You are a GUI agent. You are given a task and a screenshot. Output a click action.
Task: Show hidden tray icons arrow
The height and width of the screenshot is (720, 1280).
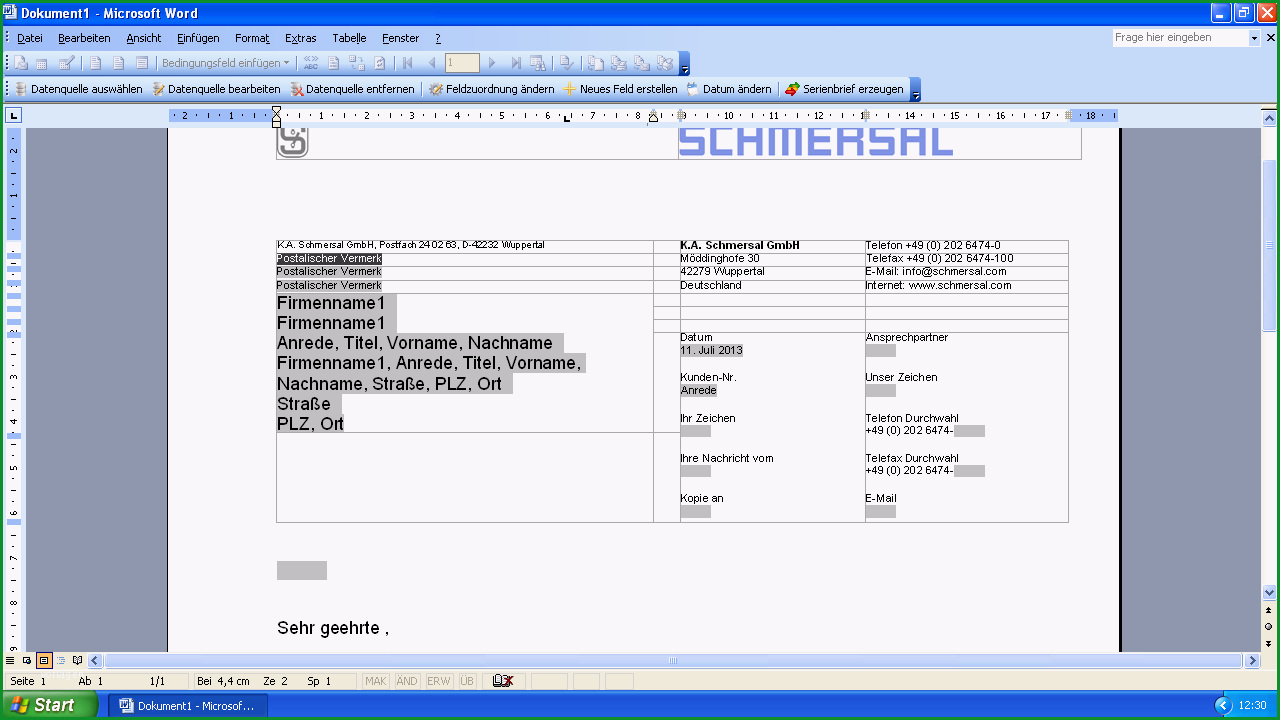pos(1222,705)
